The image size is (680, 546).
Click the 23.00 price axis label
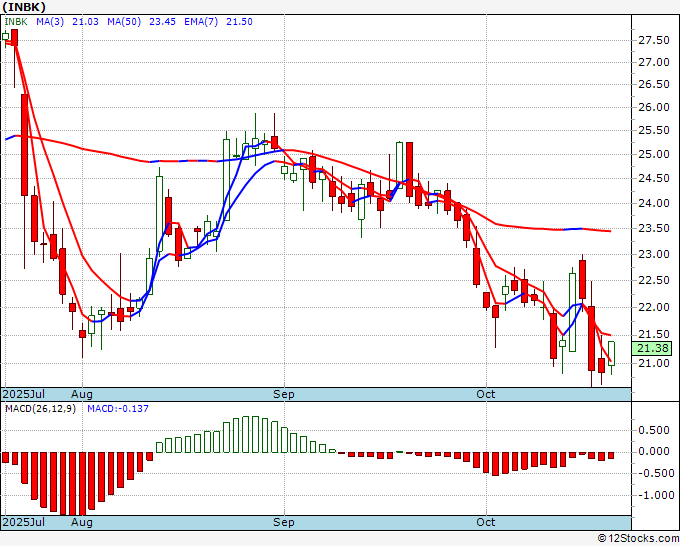654,255
